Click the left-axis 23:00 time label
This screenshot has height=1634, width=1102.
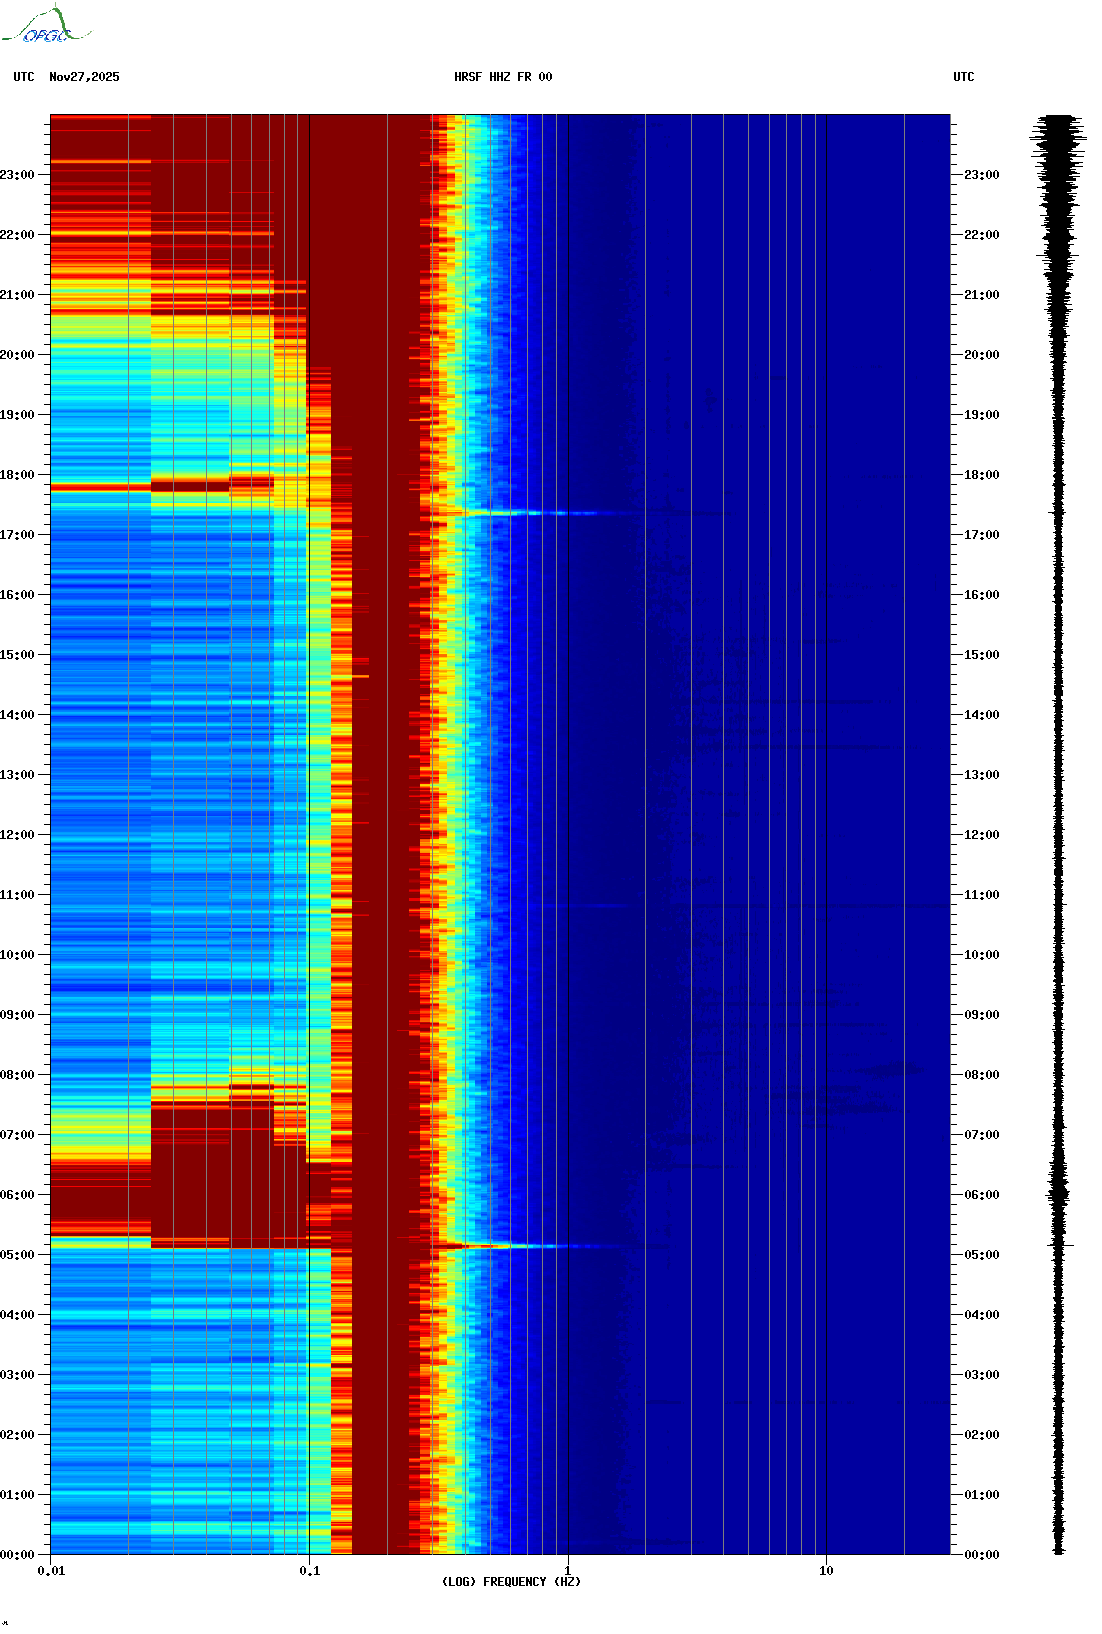pyautogui.click(x=17, y=175)
